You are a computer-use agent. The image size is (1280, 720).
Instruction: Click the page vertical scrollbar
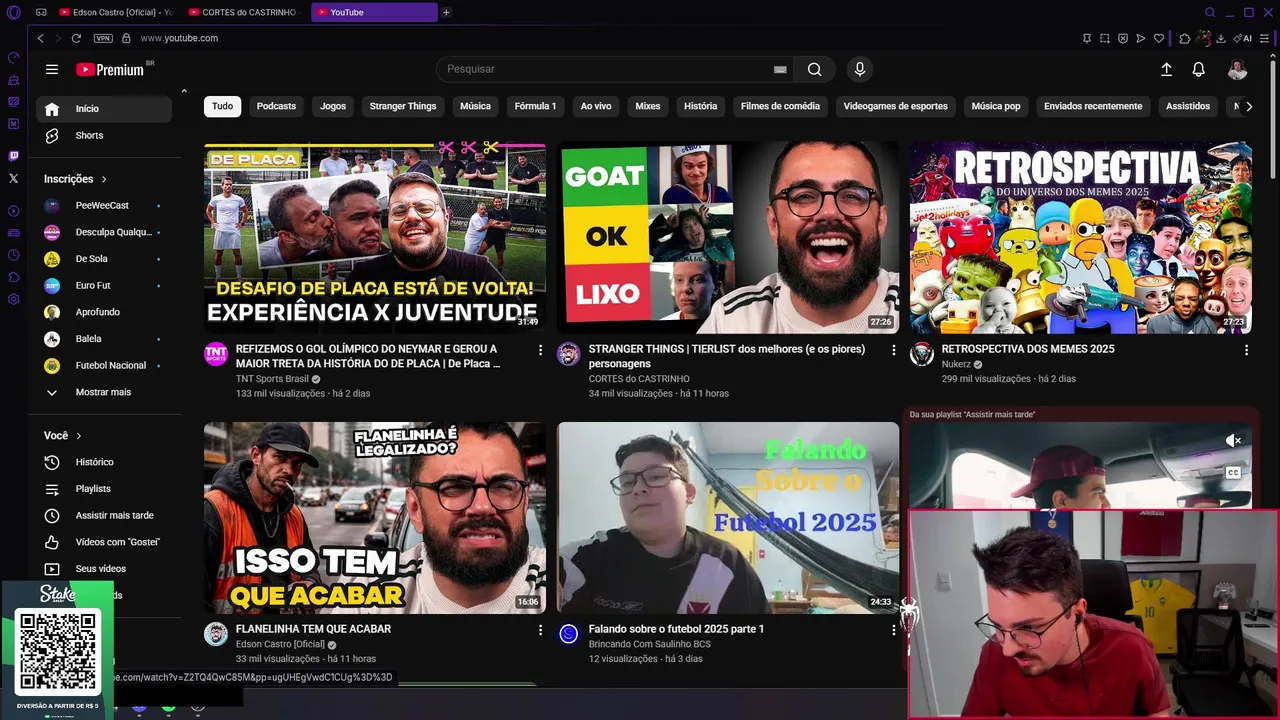tap(1272, 120)
